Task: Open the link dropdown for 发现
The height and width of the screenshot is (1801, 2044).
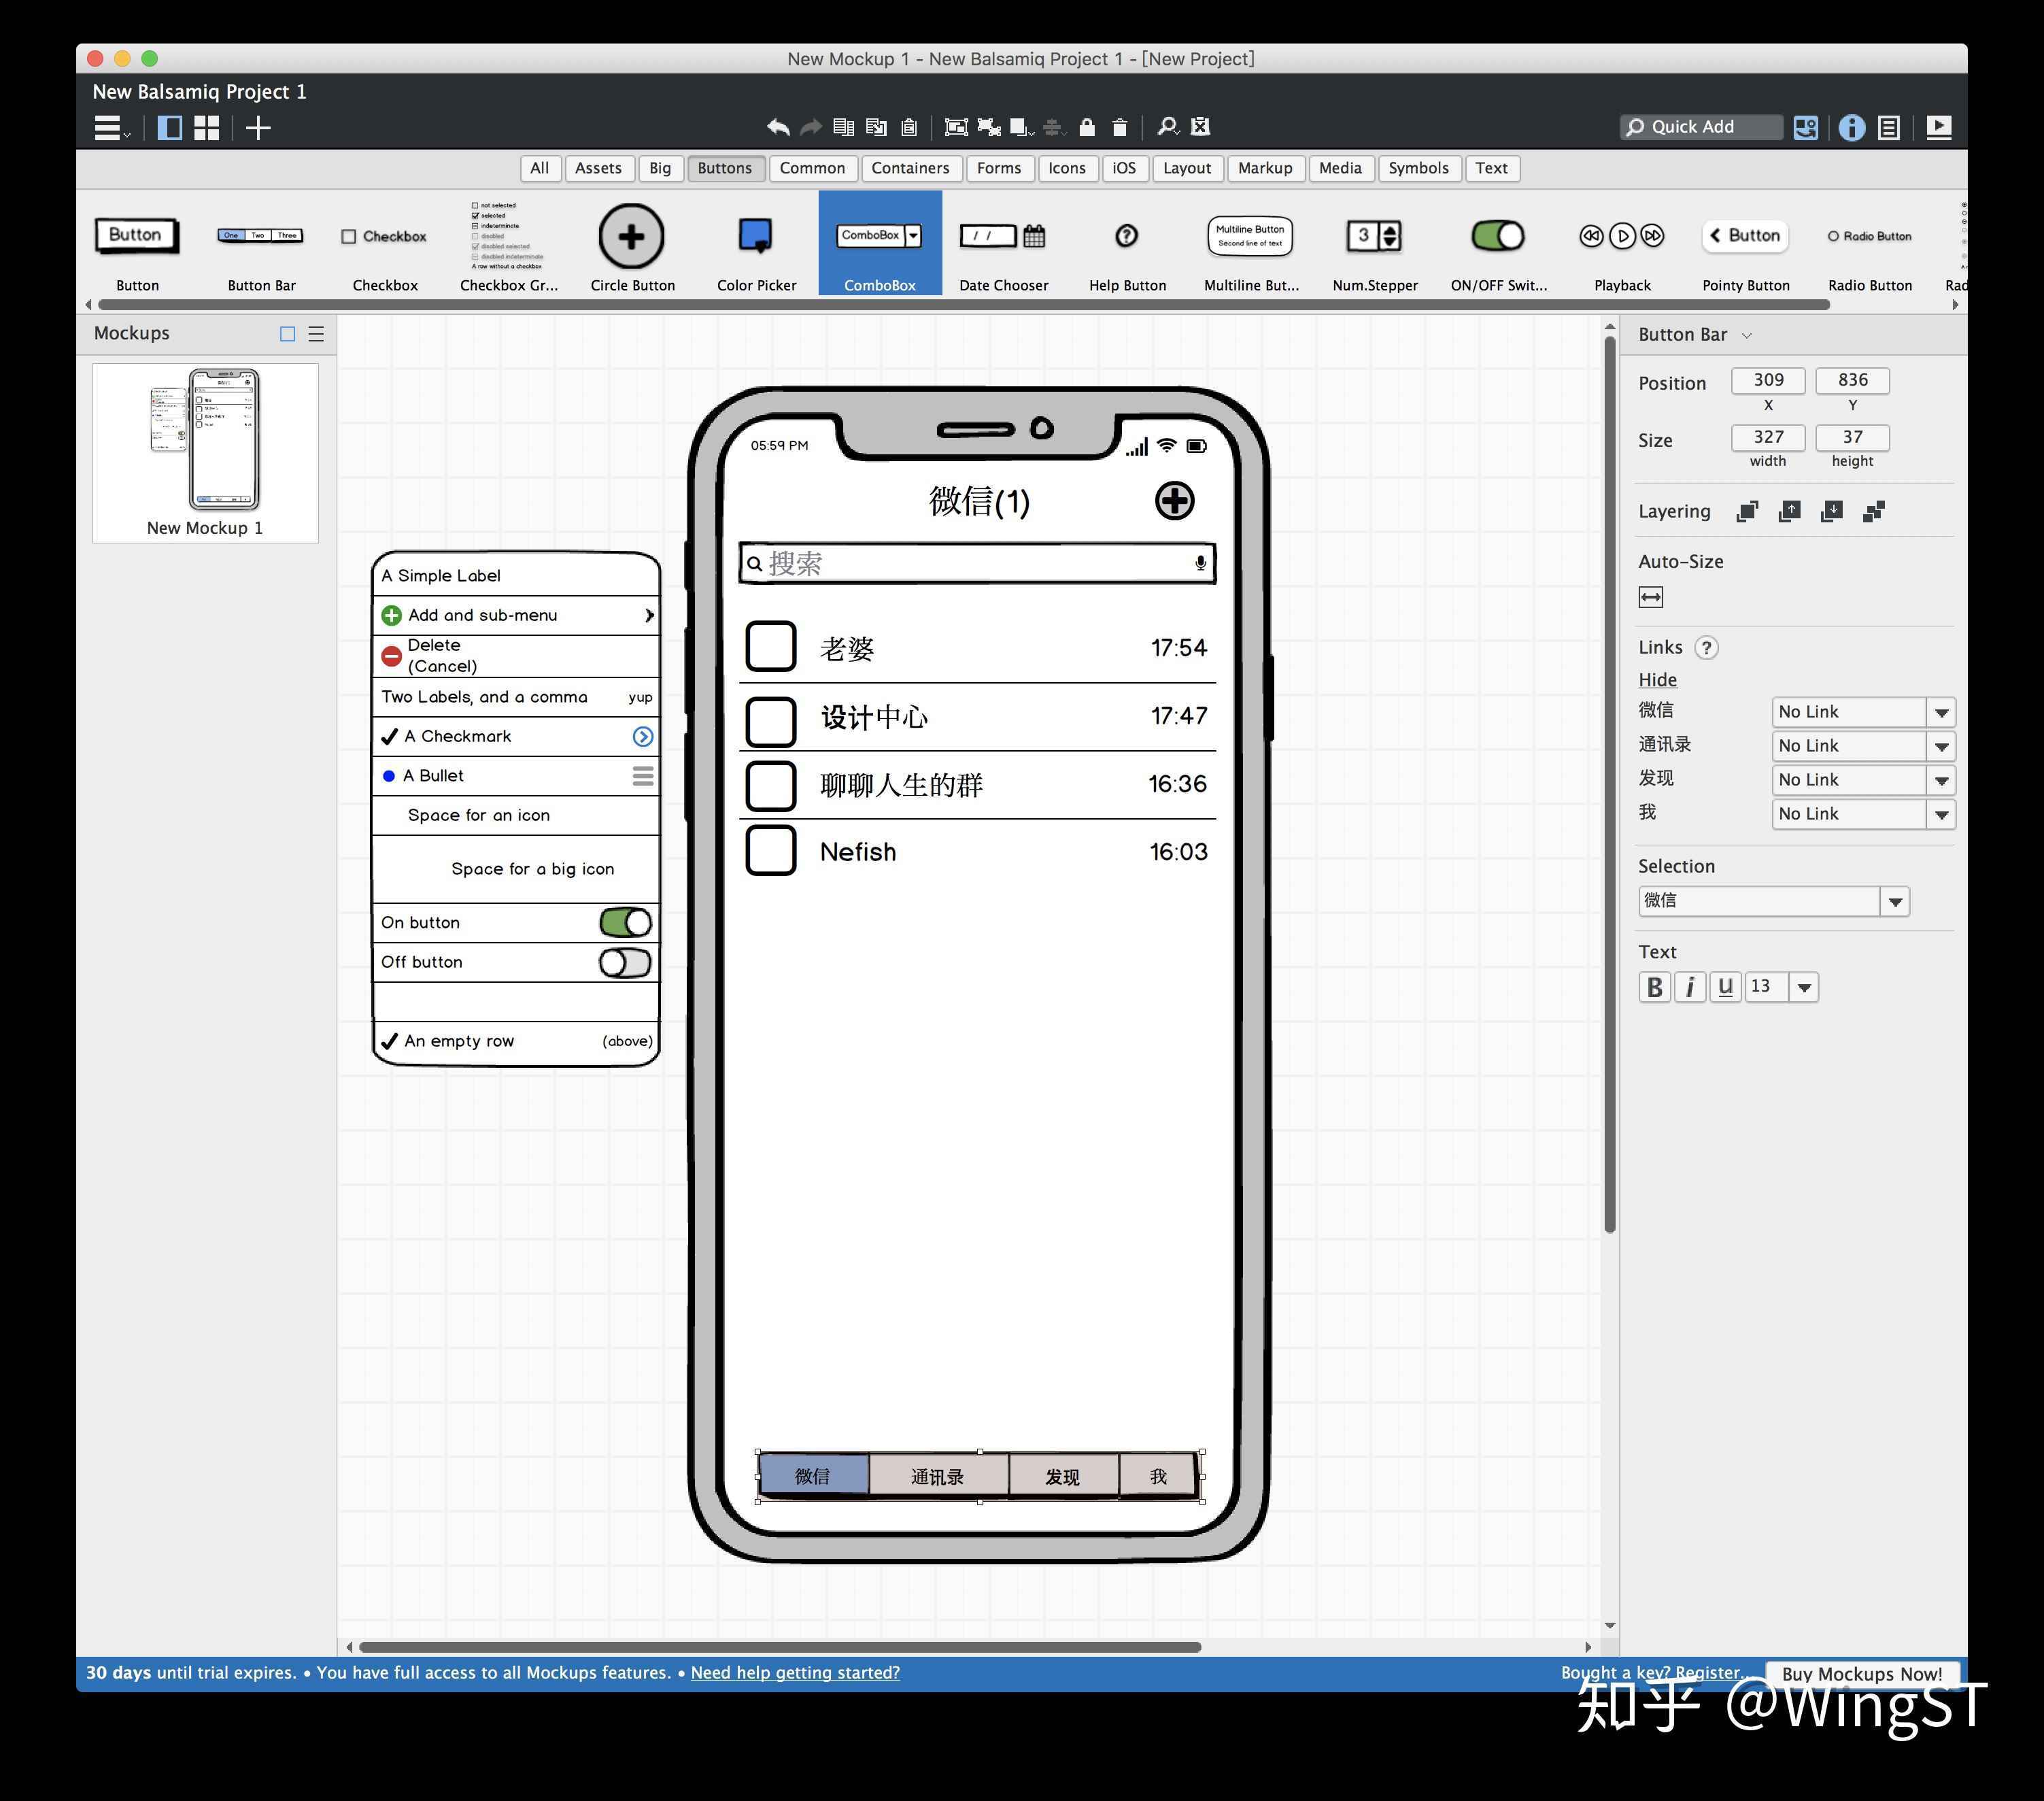Action: (x=1941, y=780)
